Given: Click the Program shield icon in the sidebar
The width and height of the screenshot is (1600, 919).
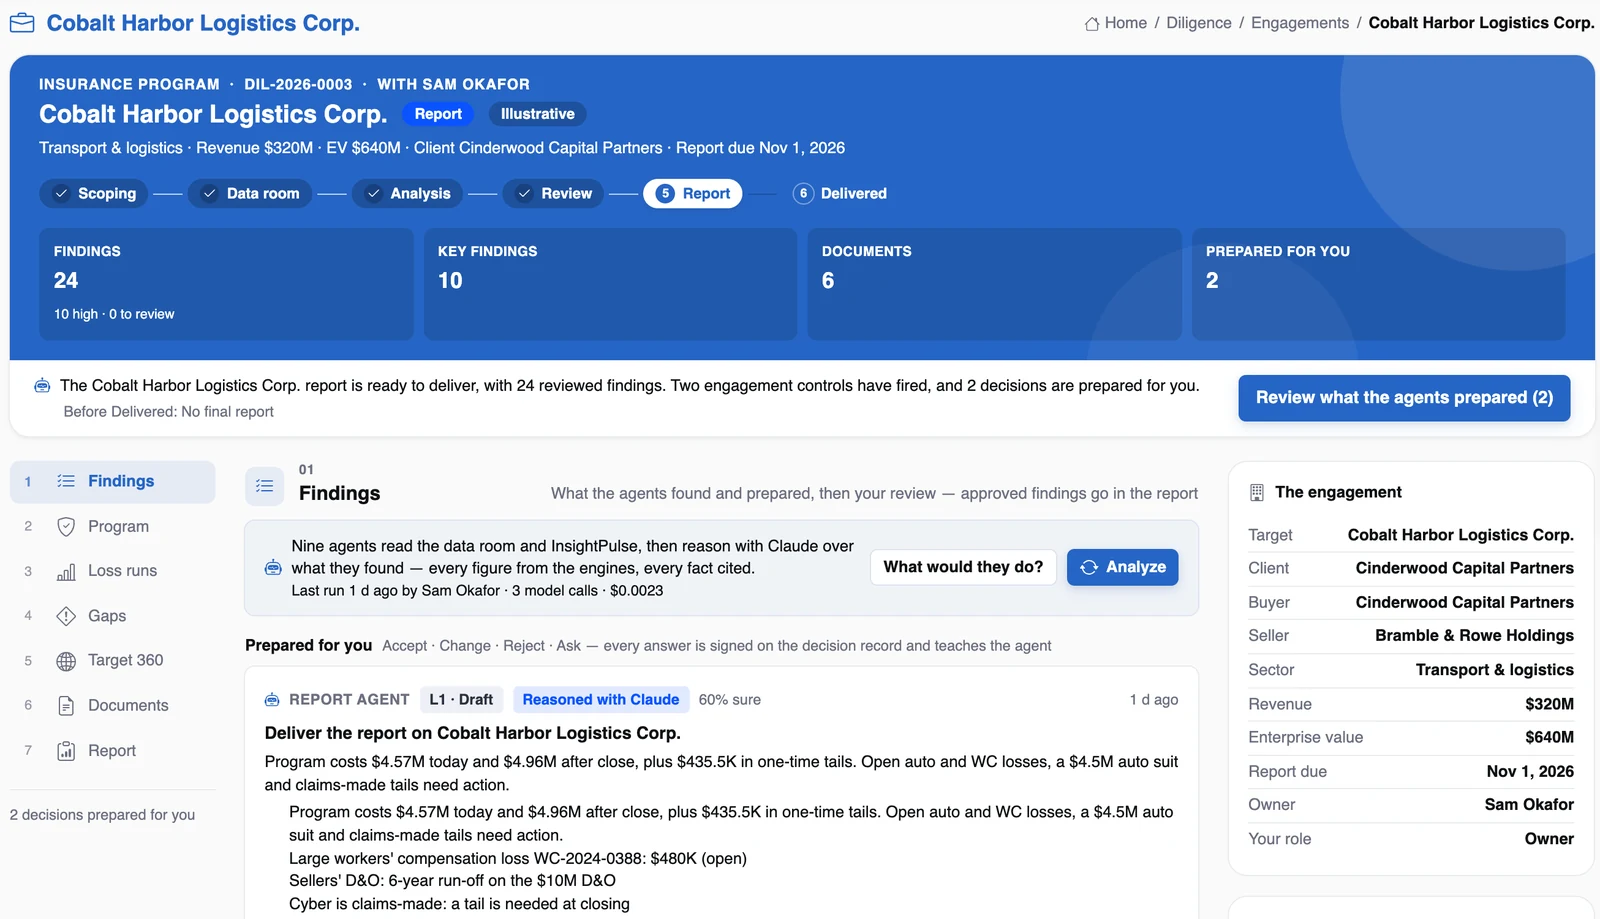Looking at the screenshot, I should click(x=66, y=527).
